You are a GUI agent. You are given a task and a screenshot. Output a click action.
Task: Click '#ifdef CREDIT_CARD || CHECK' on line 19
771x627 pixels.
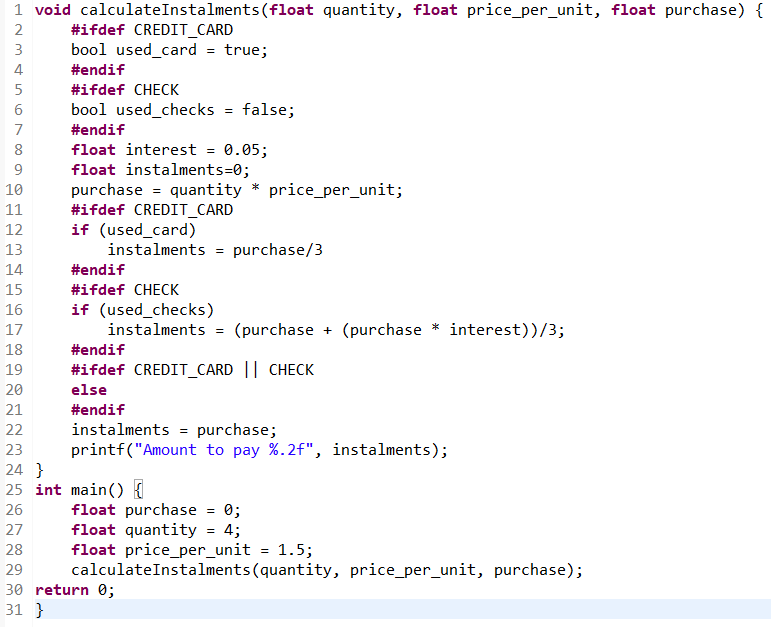point(192,370)
